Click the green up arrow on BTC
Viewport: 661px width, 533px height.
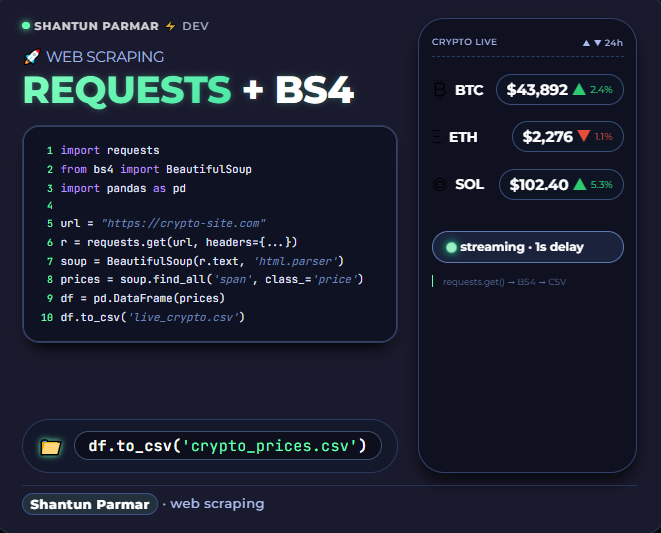(x=578, y=90)
